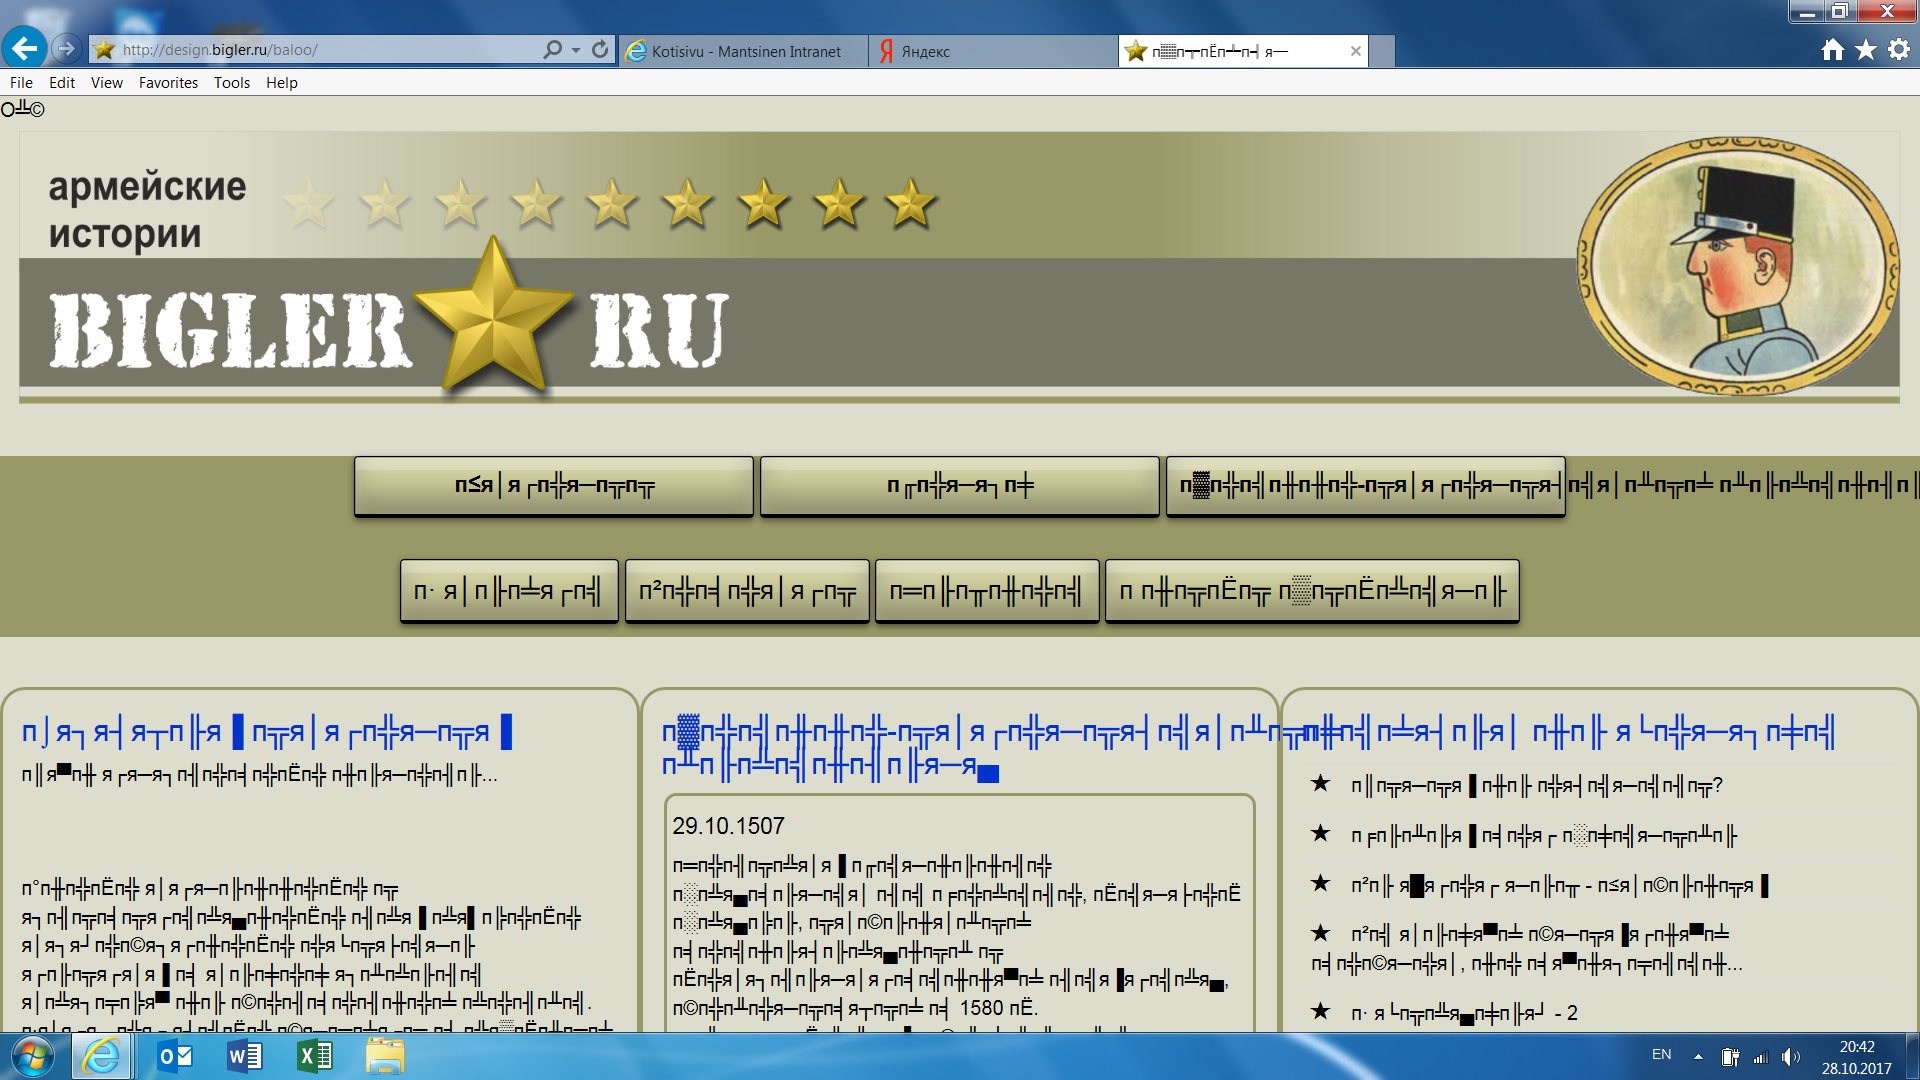The image size is (1920, 1080).
Task: Click the browser back arrow button
Action: click(24, 48)
